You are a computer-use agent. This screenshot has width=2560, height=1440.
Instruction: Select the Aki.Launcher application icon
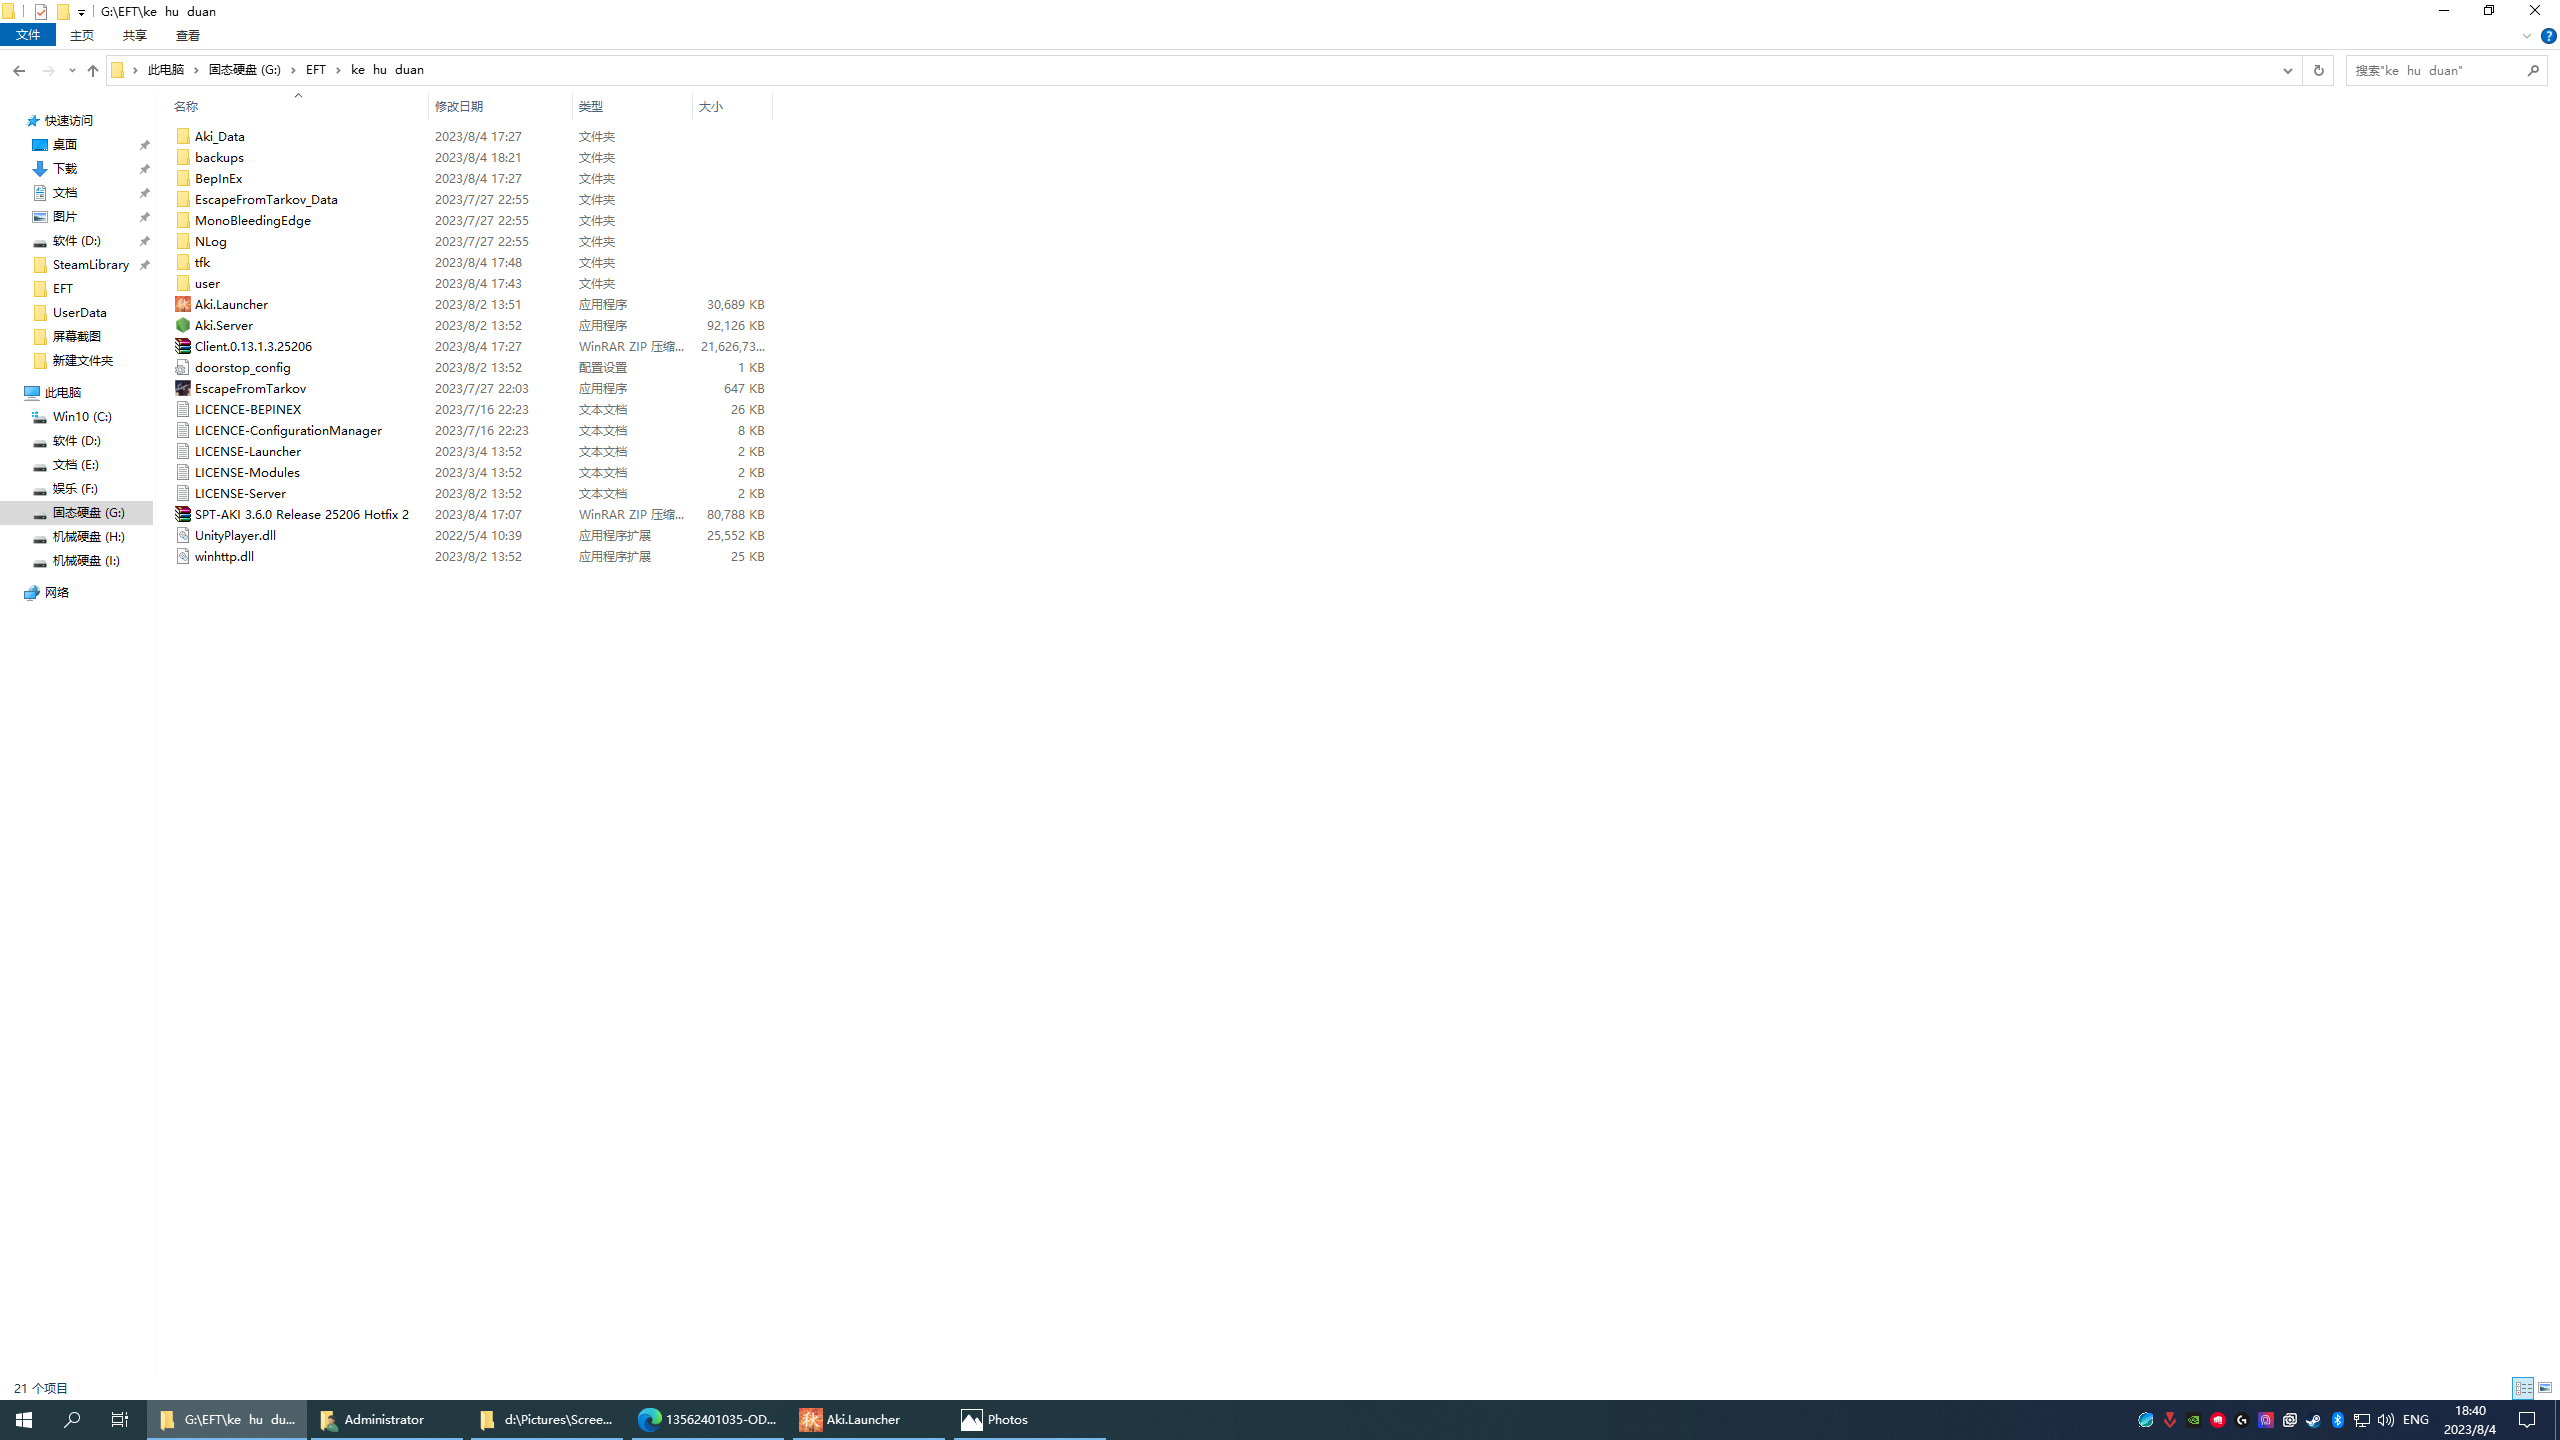[x=183, y=304]
